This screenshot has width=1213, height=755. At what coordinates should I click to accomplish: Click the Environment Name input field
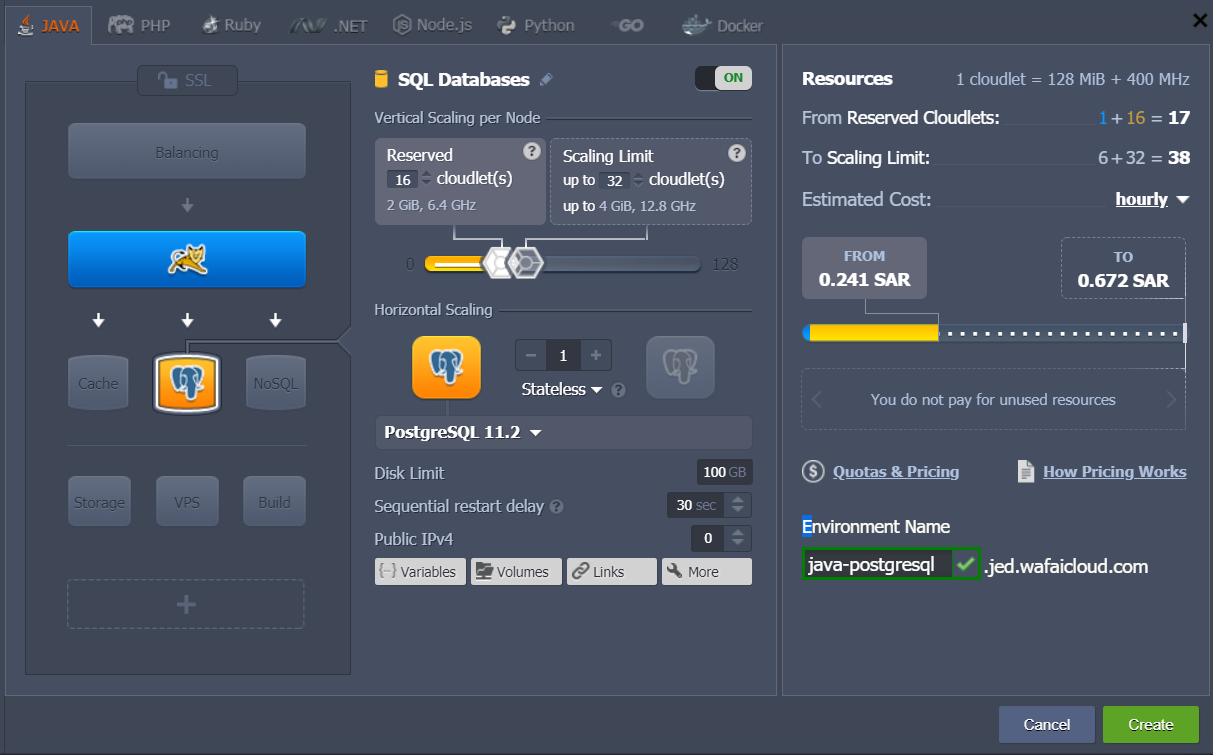pyautogui.click(x=877, y=565)
